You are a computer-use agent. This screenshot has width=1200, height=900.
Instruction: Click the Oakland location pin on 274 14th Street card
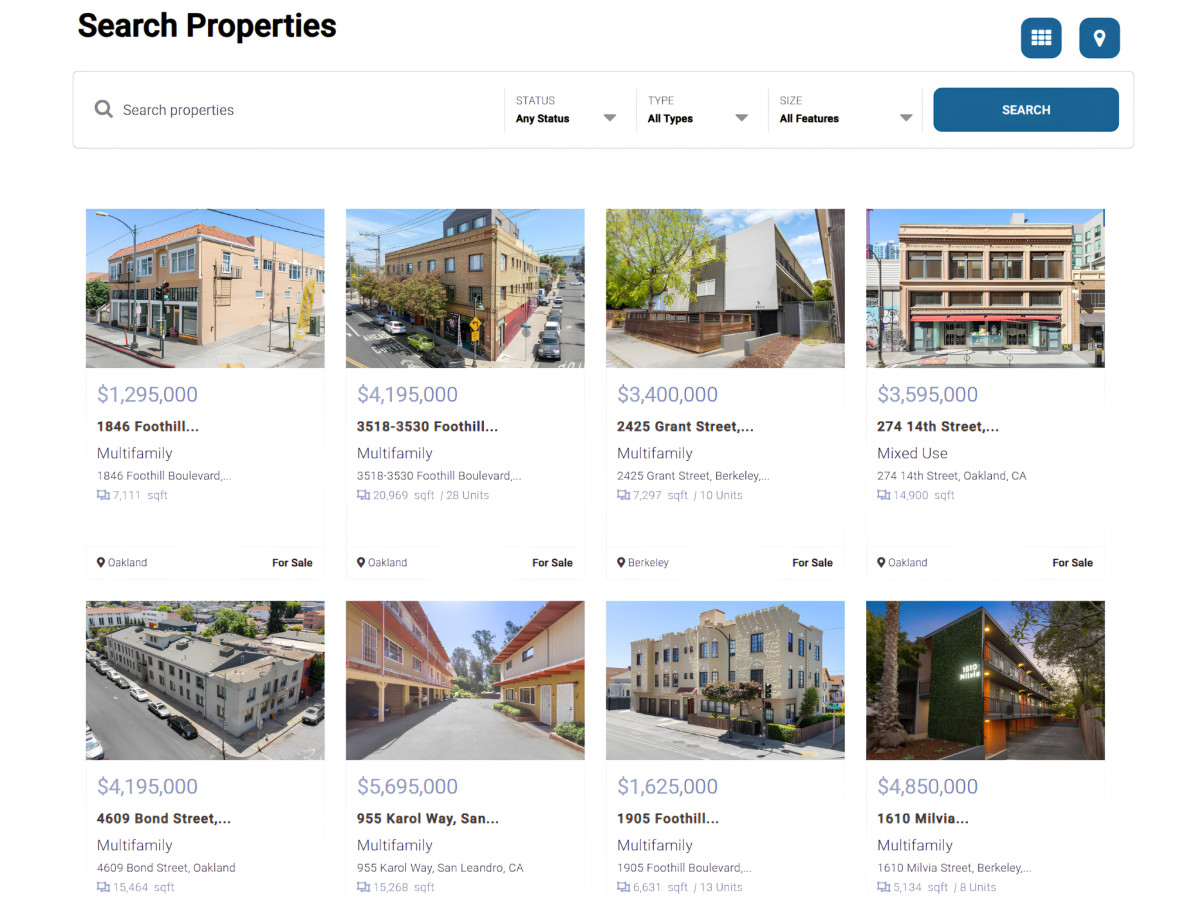pos(881,562)
